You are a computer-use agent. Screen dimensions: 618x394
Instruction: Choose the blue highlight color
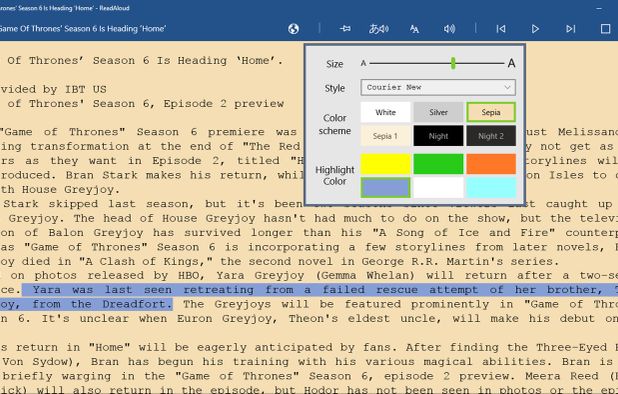coord(385,188)
